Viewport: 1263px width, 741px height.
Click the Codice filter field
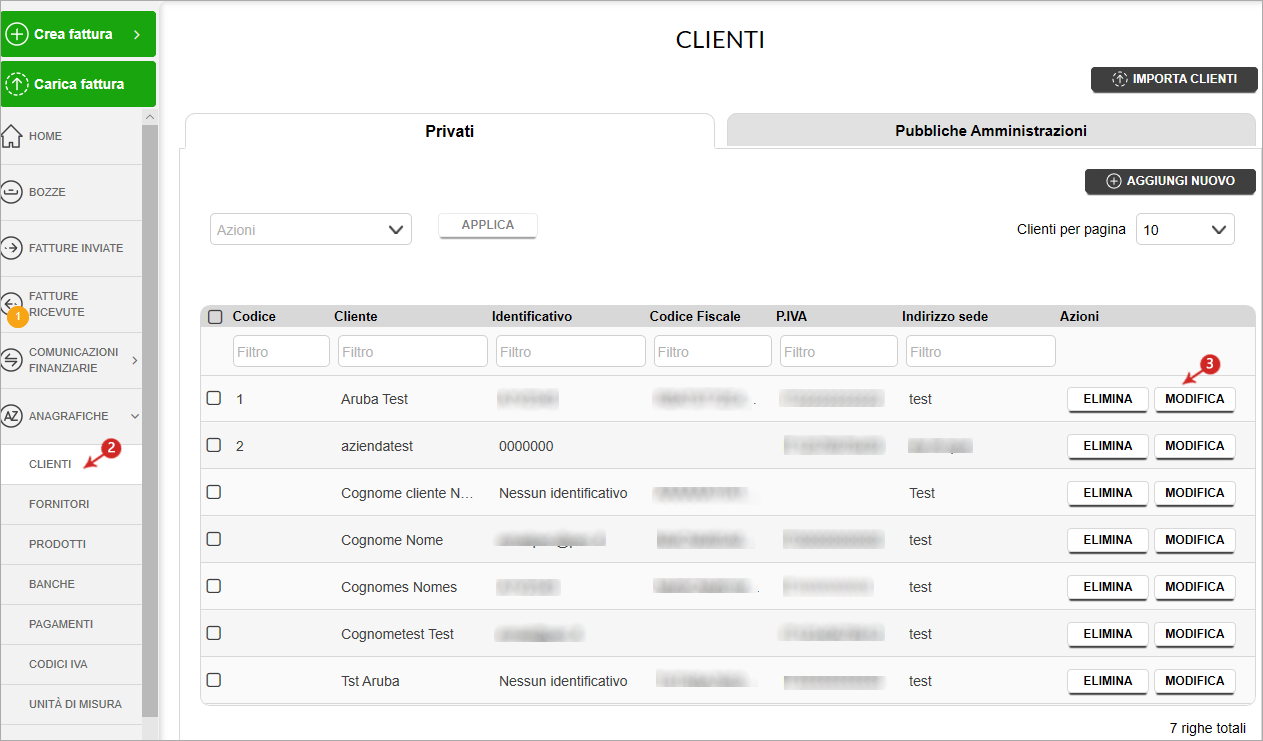coord(281,351)
